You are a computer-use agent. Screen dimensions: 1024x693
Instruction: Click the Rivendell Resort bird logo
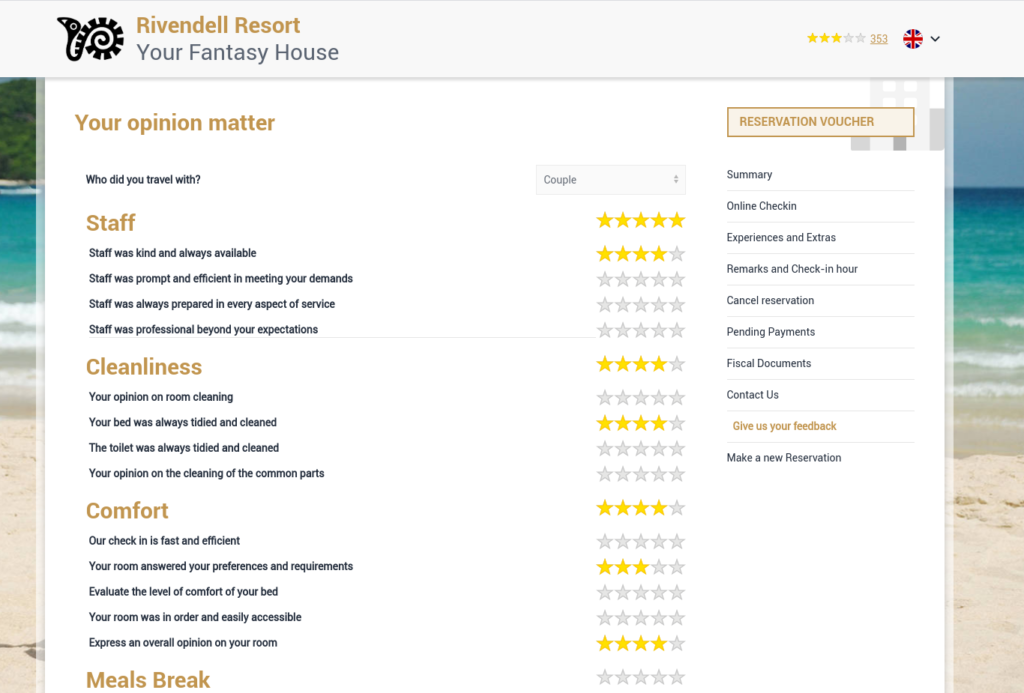[90, 39]
